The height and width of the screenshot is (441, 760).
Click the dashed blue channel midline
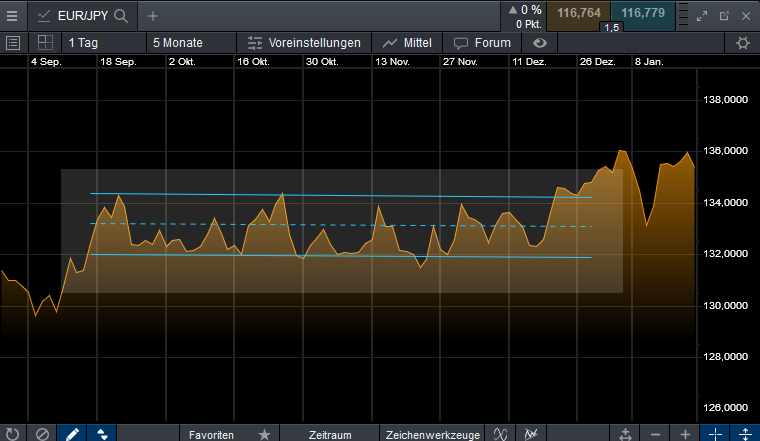[x=400, y=225]
